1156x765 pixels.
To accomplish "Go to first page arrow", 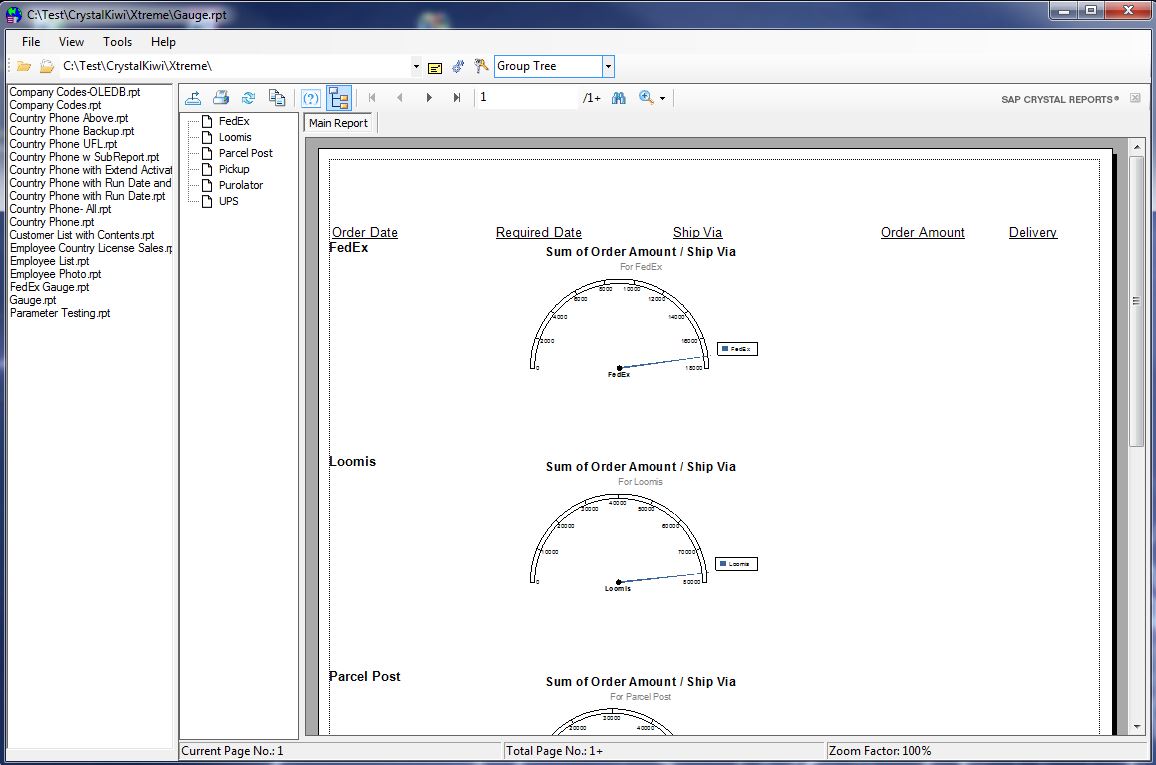I will click(372, 97).
